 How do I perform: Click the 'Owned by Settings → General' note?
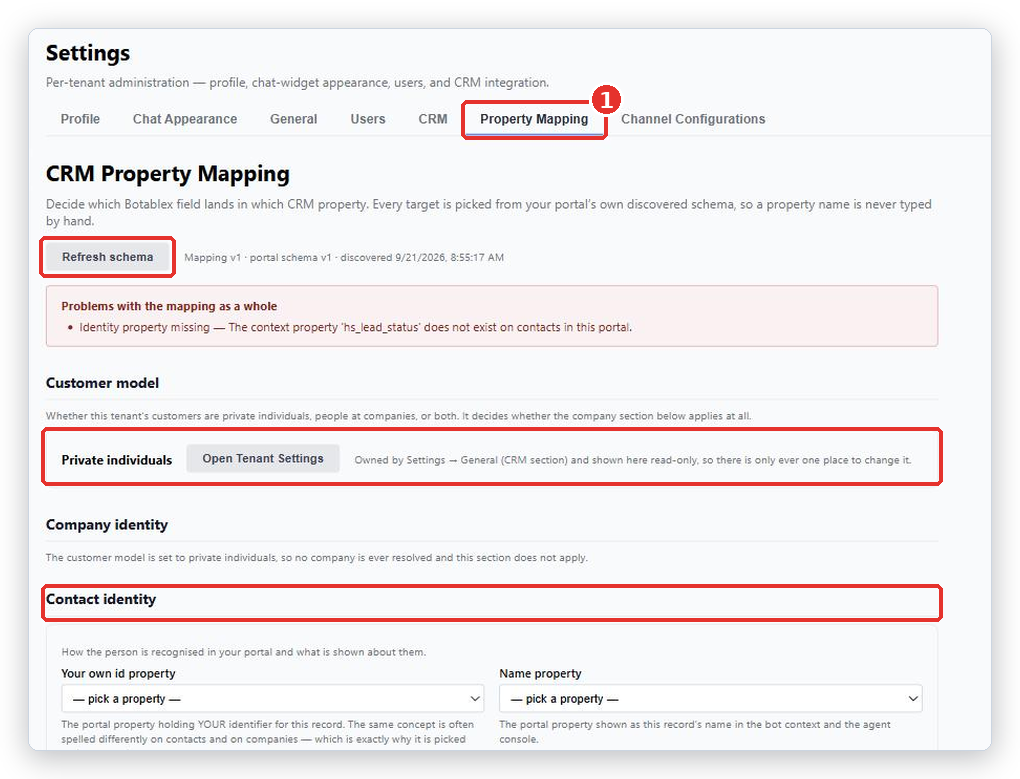click(633, 460)
